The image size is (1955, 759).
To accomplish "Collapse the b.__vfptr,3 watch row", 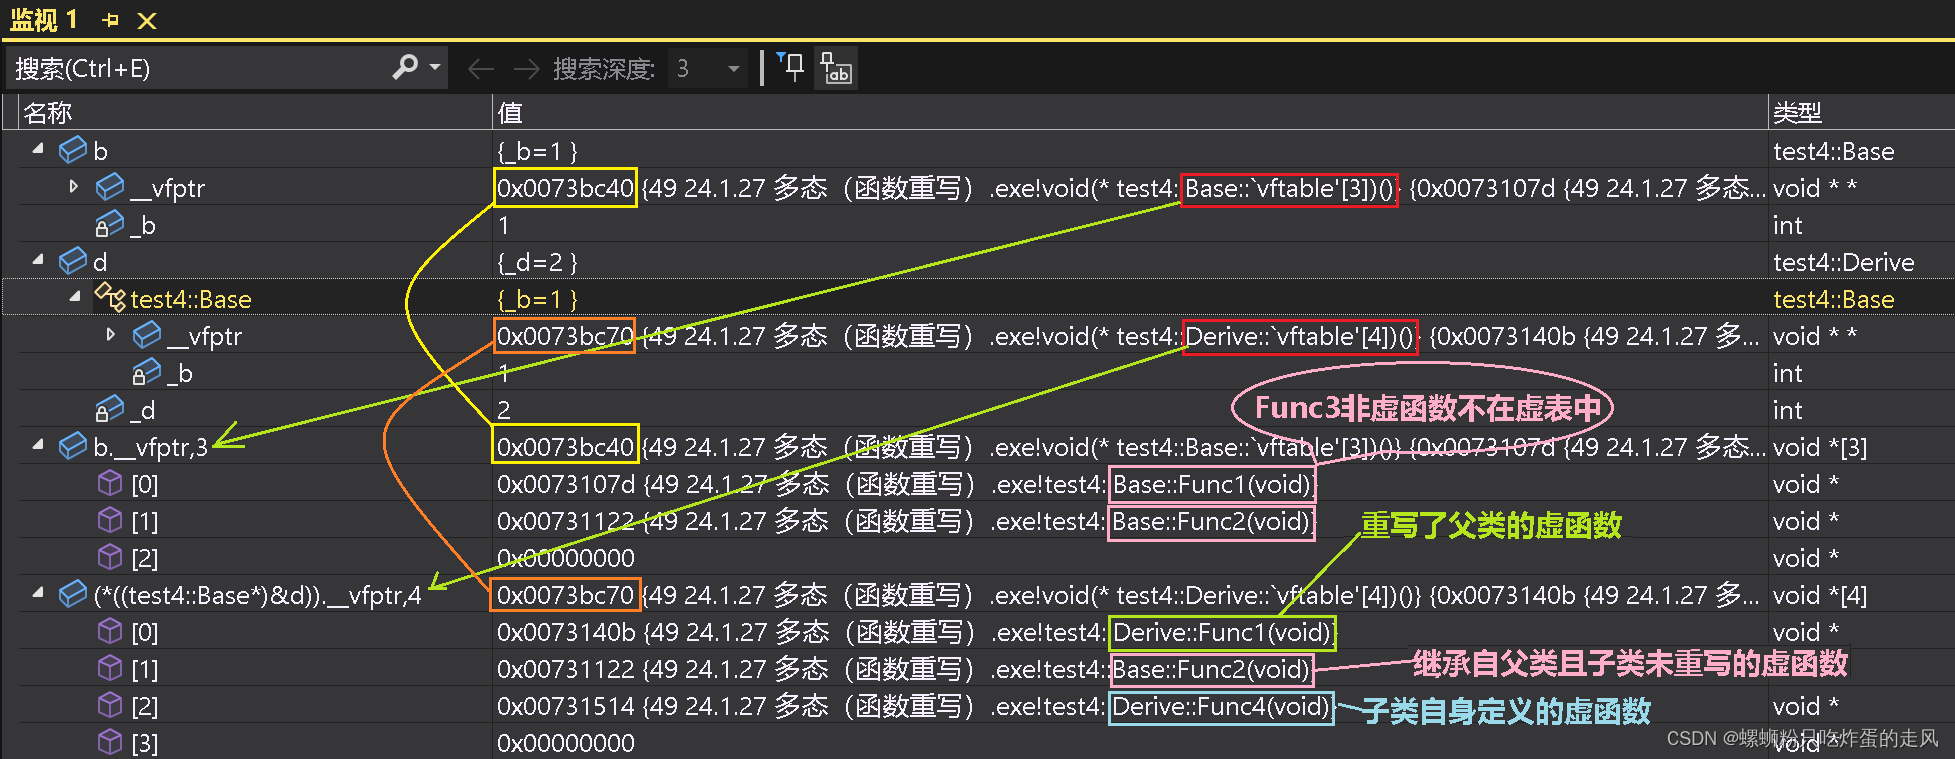I will [x=38, y=445].
